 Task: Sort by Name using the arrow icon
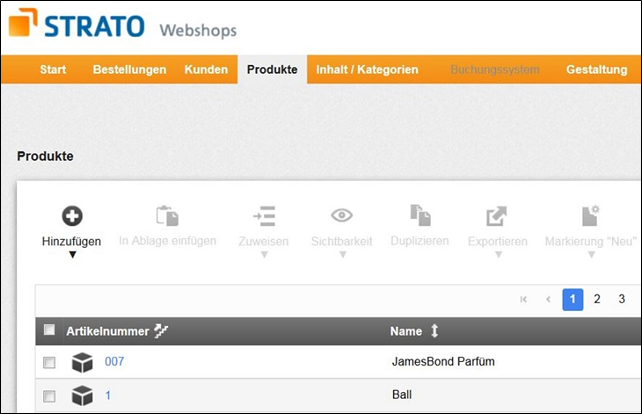pos(434,330)
